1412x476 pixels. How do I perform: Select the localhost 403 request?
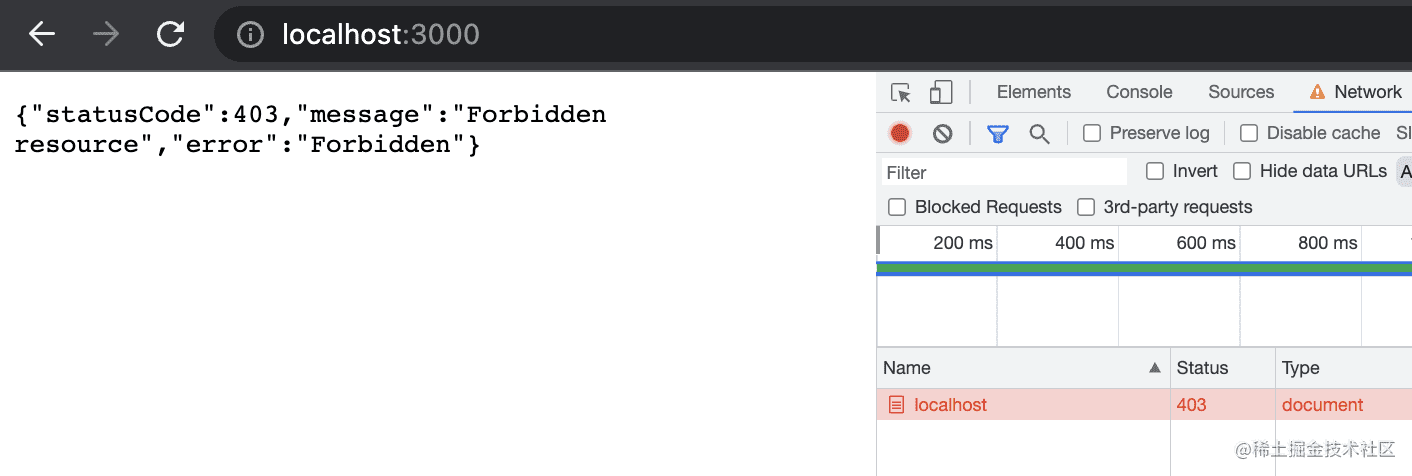click(x=950, y=405)
